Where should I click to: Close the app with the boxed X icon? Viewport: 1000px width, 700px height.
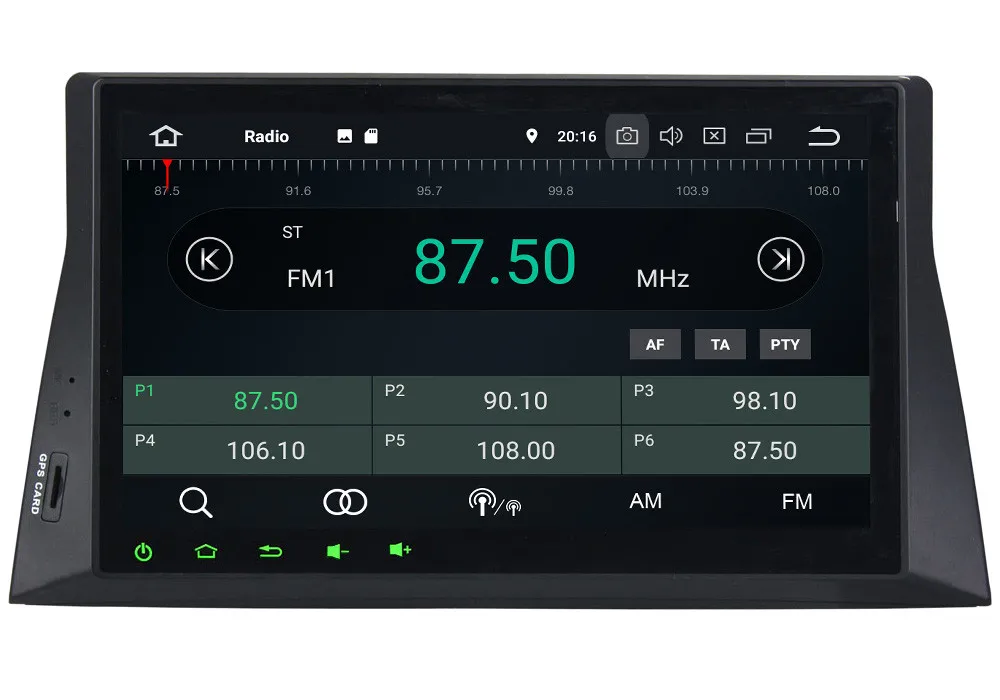pyautogui.click(x=714, y=136)
